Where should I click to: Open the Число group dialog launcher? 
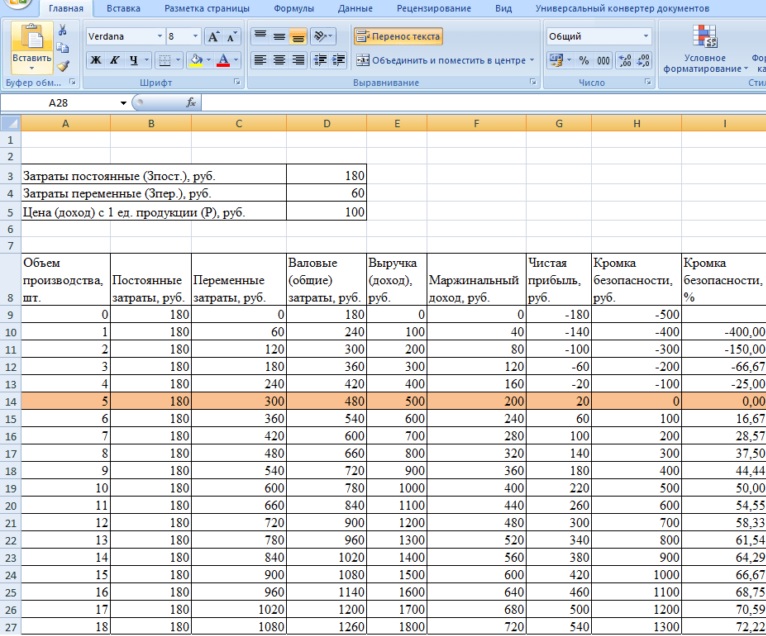click(x=647, y=82)
